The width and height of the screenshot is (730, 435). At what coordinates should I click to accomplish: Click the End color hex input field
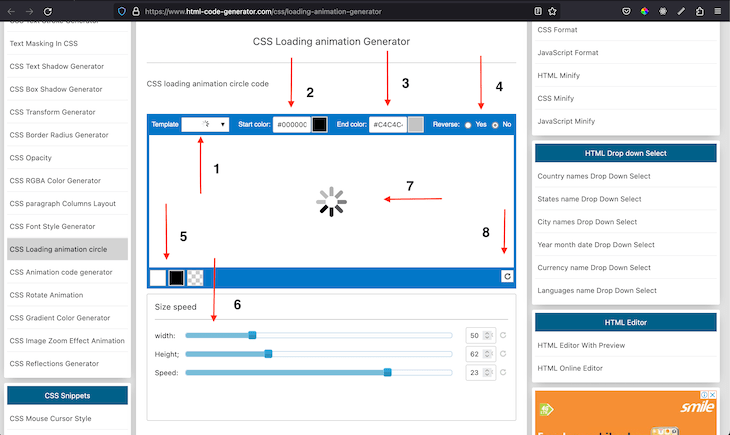click(x=387, y=124)
